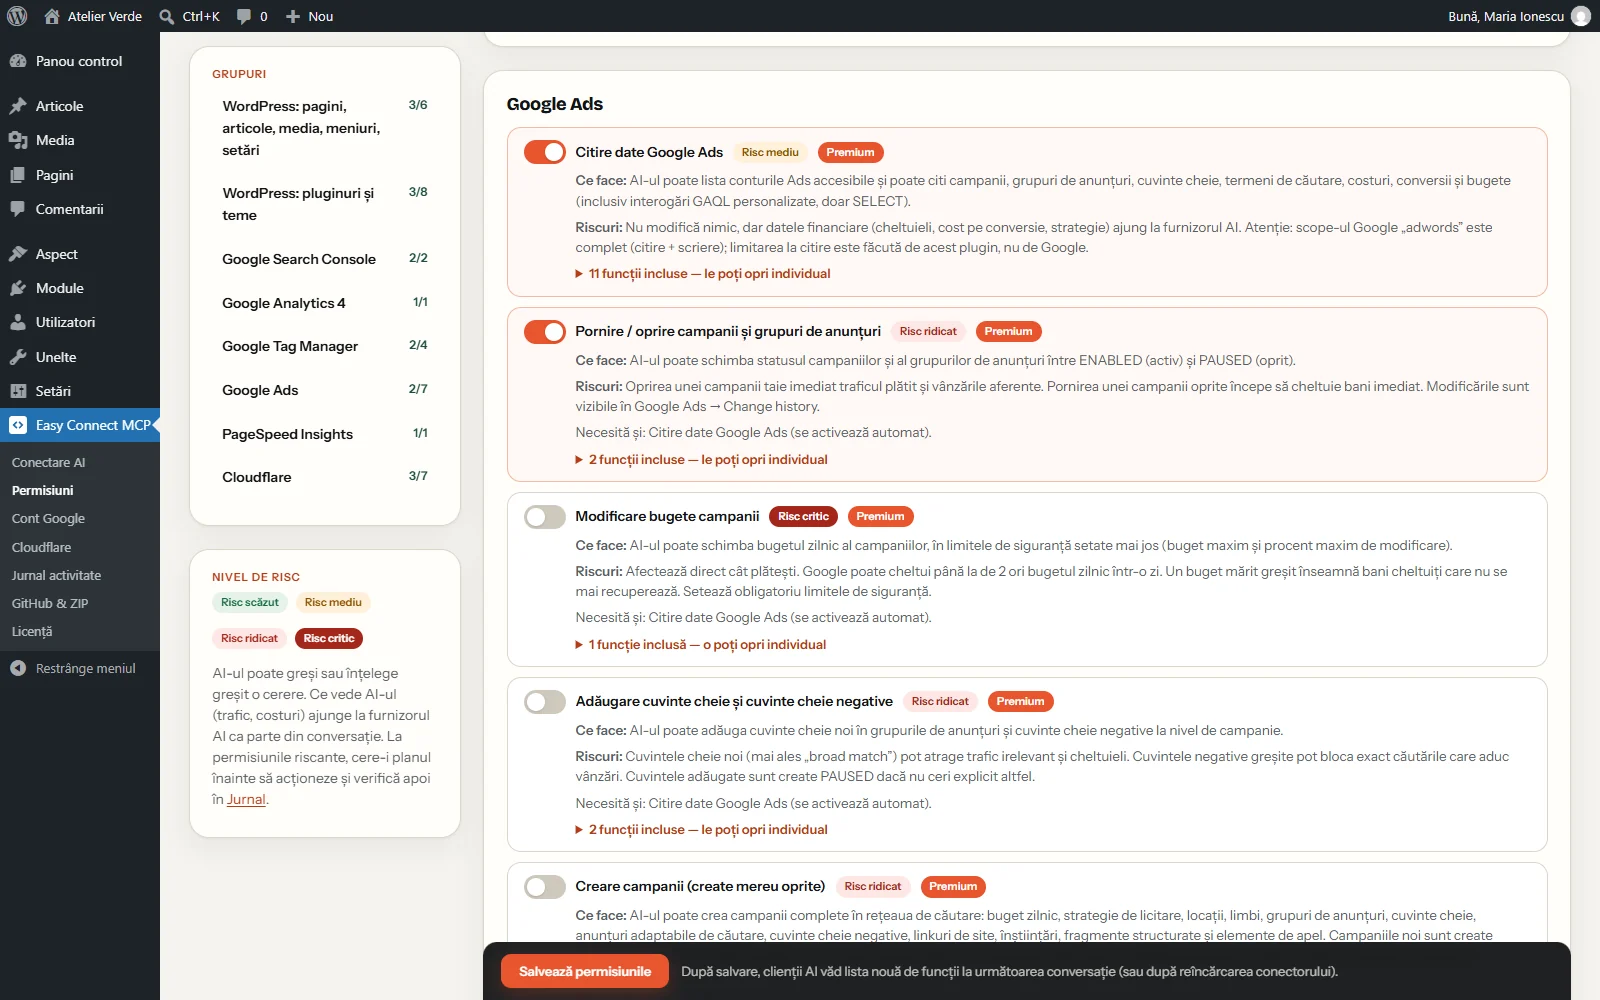The height and width of the screenshot is (1000, 1600).
Task: Jump to Google Ads group
Action: click(325, 390)
